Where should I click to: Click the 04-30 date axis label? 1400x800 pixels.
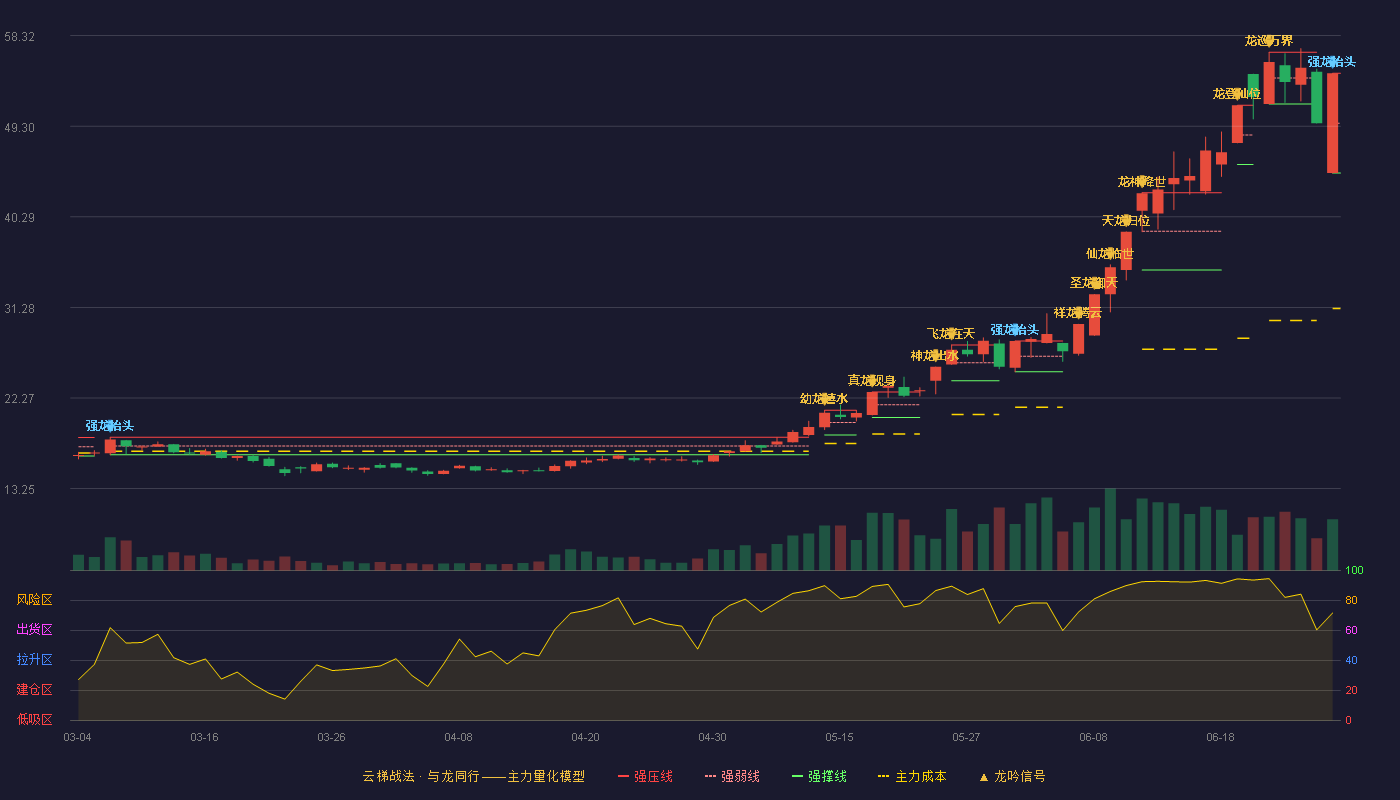pyautogui.click(x=713, y=737)
